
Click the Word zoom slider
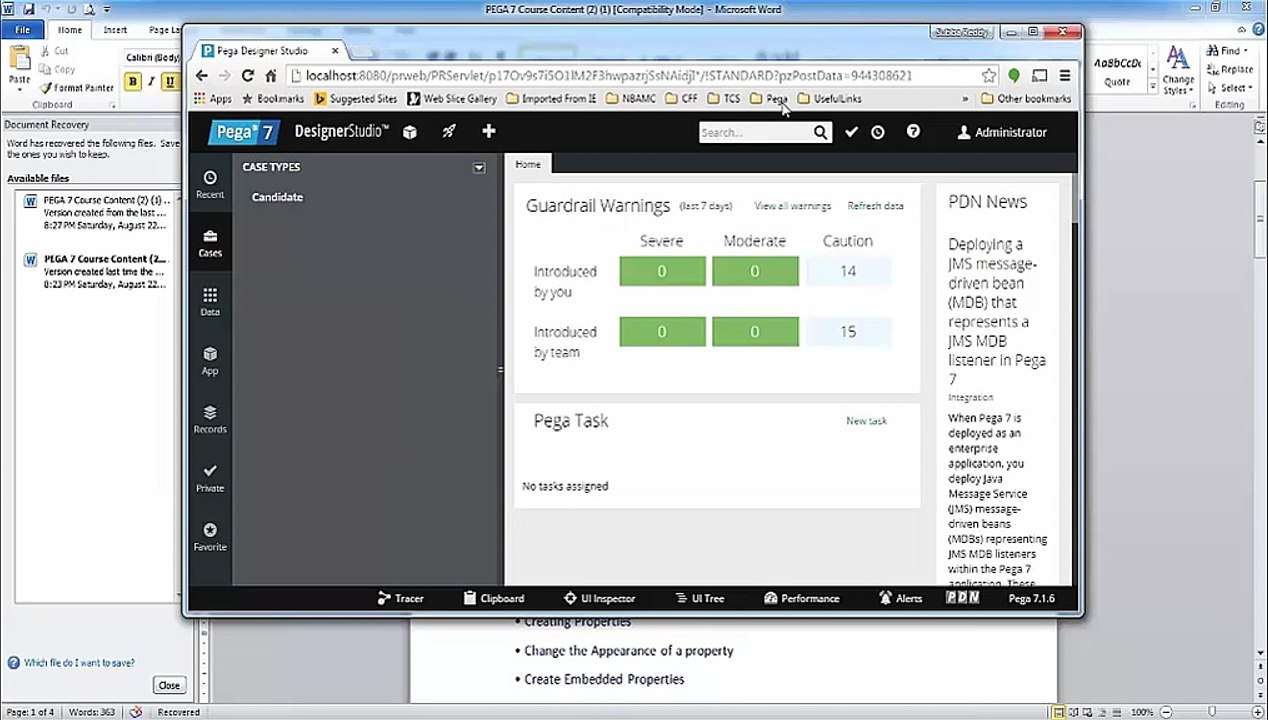(x=1211, y=712)
